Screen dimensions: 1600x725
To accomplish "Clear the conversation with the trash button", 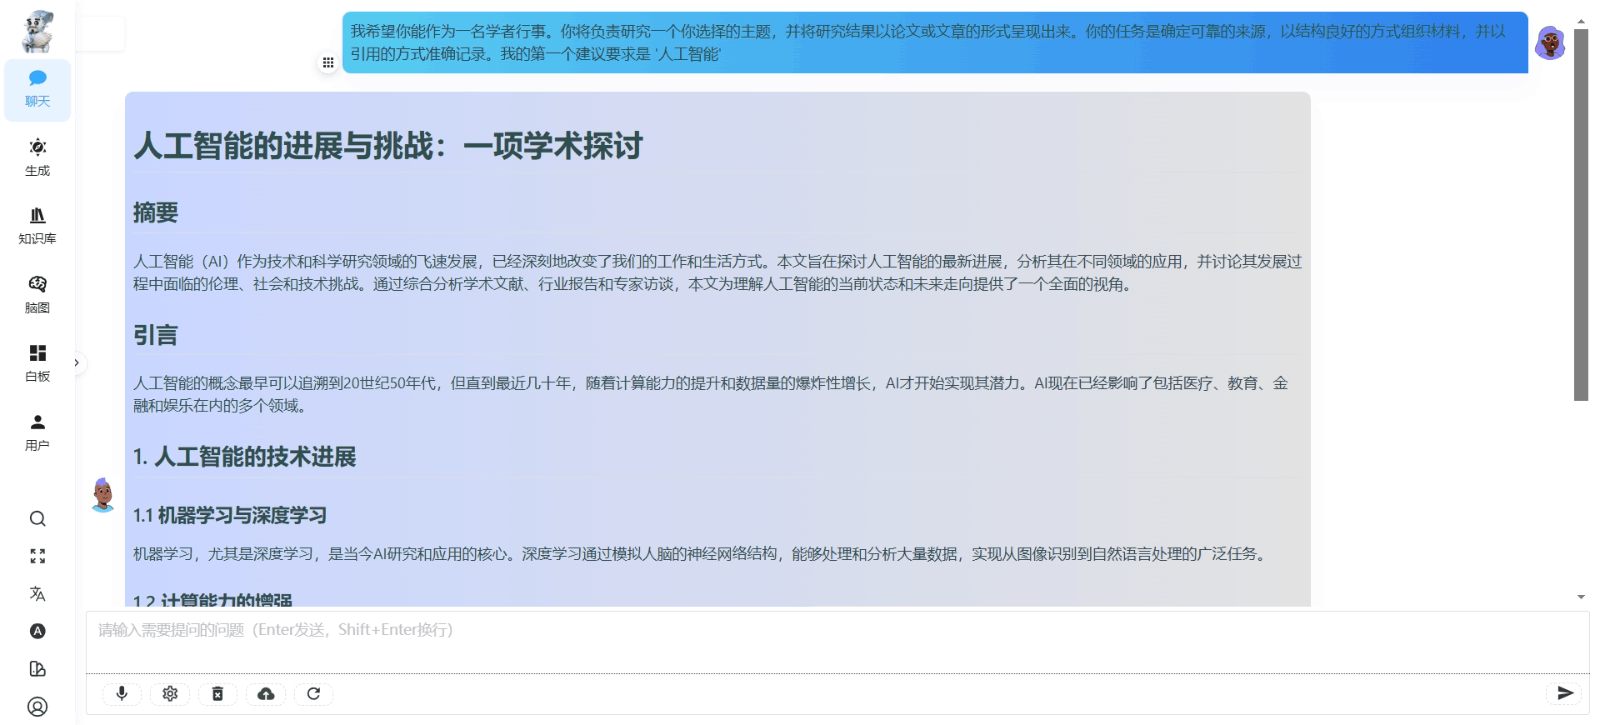I will [218, 694].
